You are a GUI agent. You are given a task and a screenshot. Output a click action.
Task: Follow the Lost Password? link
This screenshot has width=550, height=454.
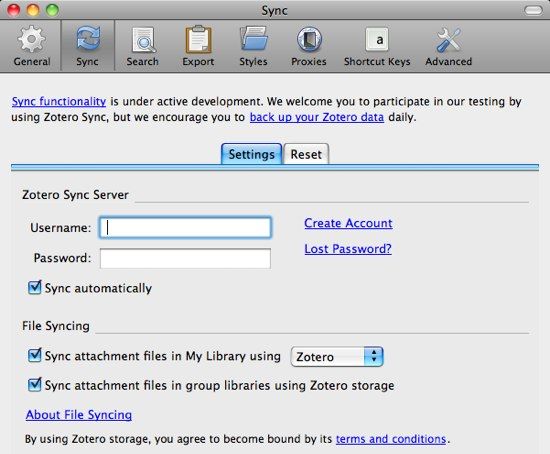(x=348, y=249)
